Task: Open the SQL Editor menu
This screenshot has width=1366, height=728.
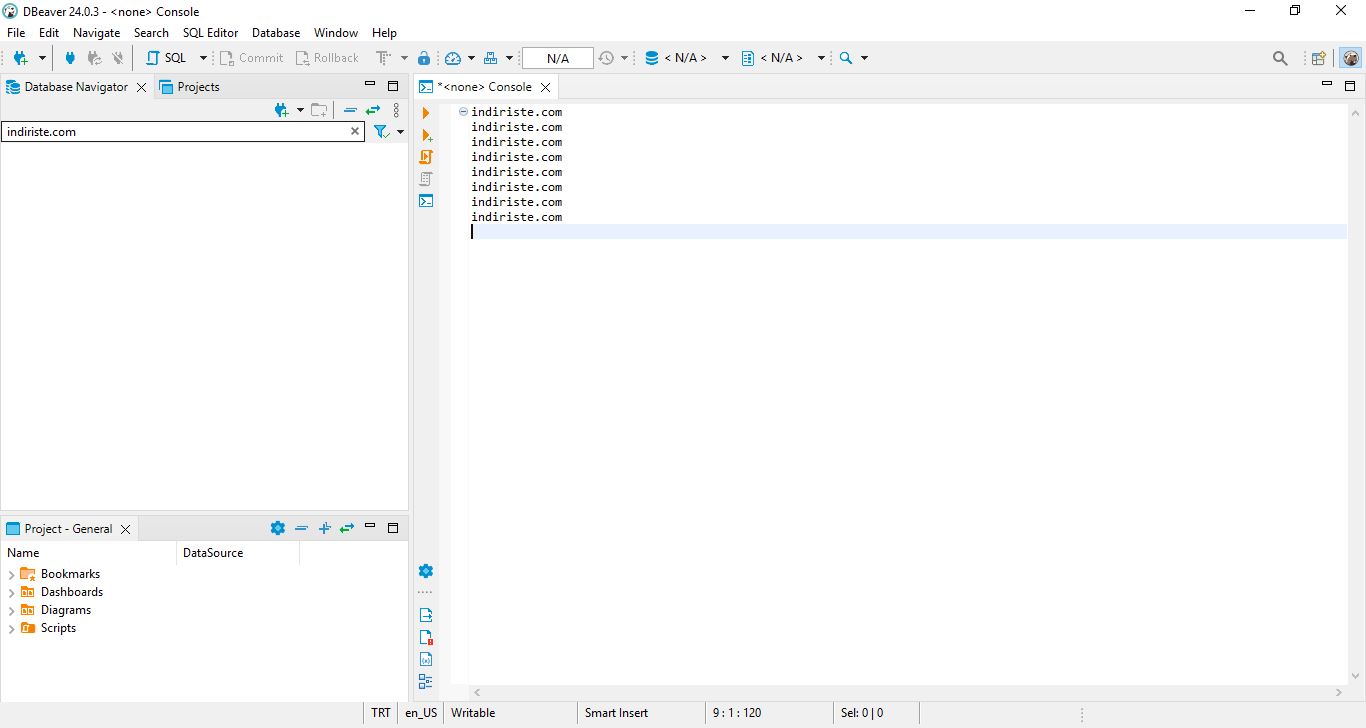Action: coord(210,33)
